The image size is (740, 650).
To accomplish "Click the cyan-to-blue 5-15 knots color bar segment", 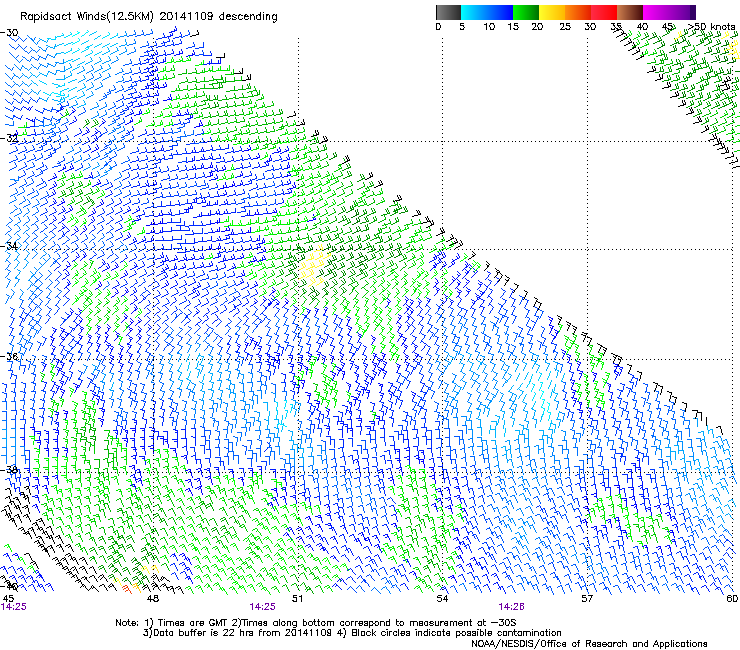I will click(487, 12).
